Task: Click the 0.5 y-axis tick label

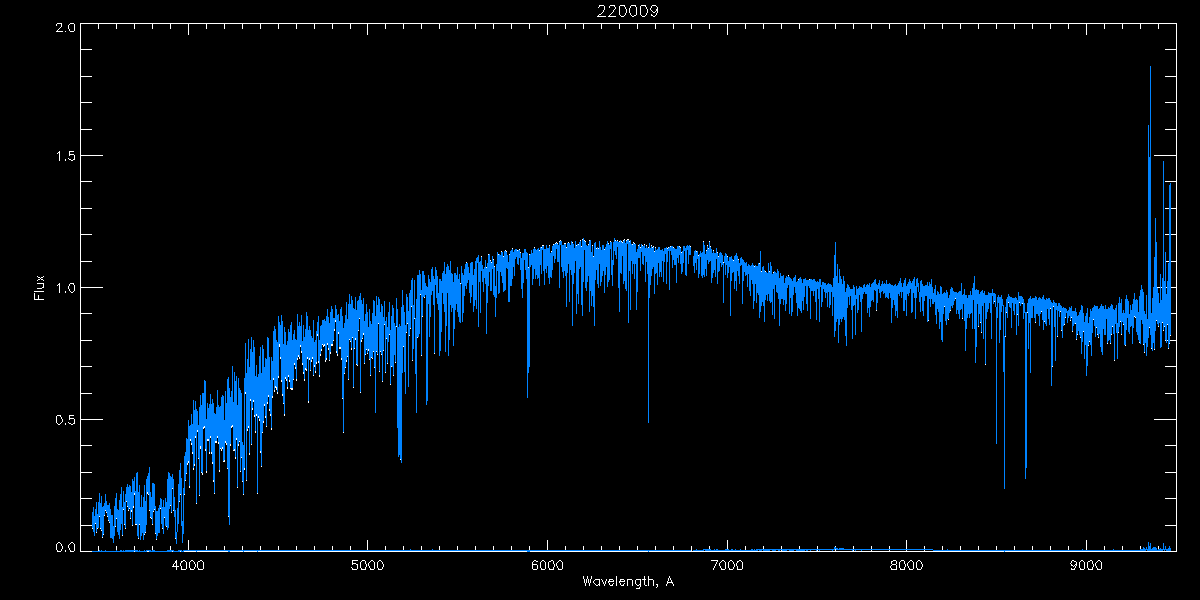Action: click(66, 419)
